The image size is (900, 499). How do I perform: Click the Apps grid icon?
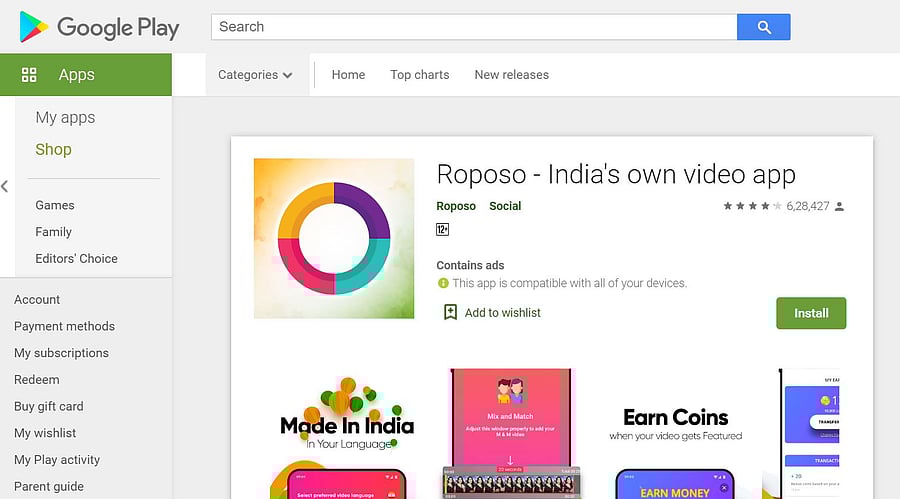click(29, 75)
